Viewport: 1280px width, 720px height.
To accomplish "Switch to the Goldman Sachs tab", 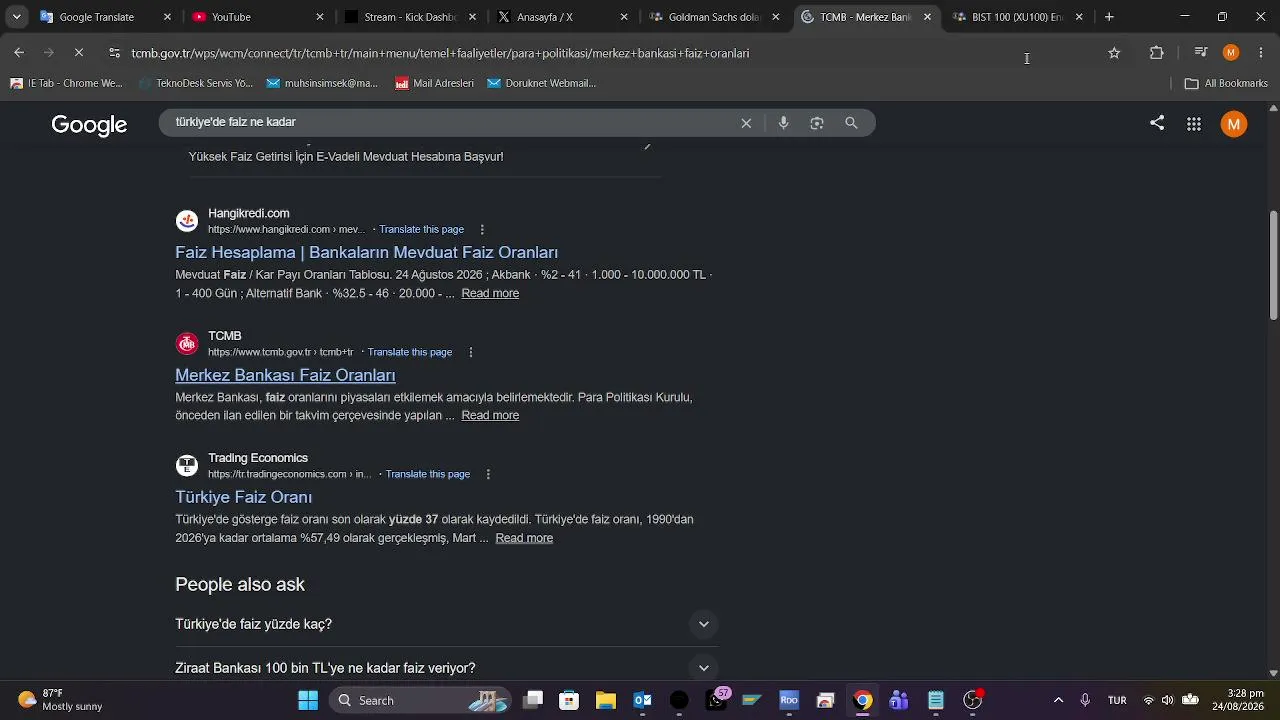I will pos(714,17).
